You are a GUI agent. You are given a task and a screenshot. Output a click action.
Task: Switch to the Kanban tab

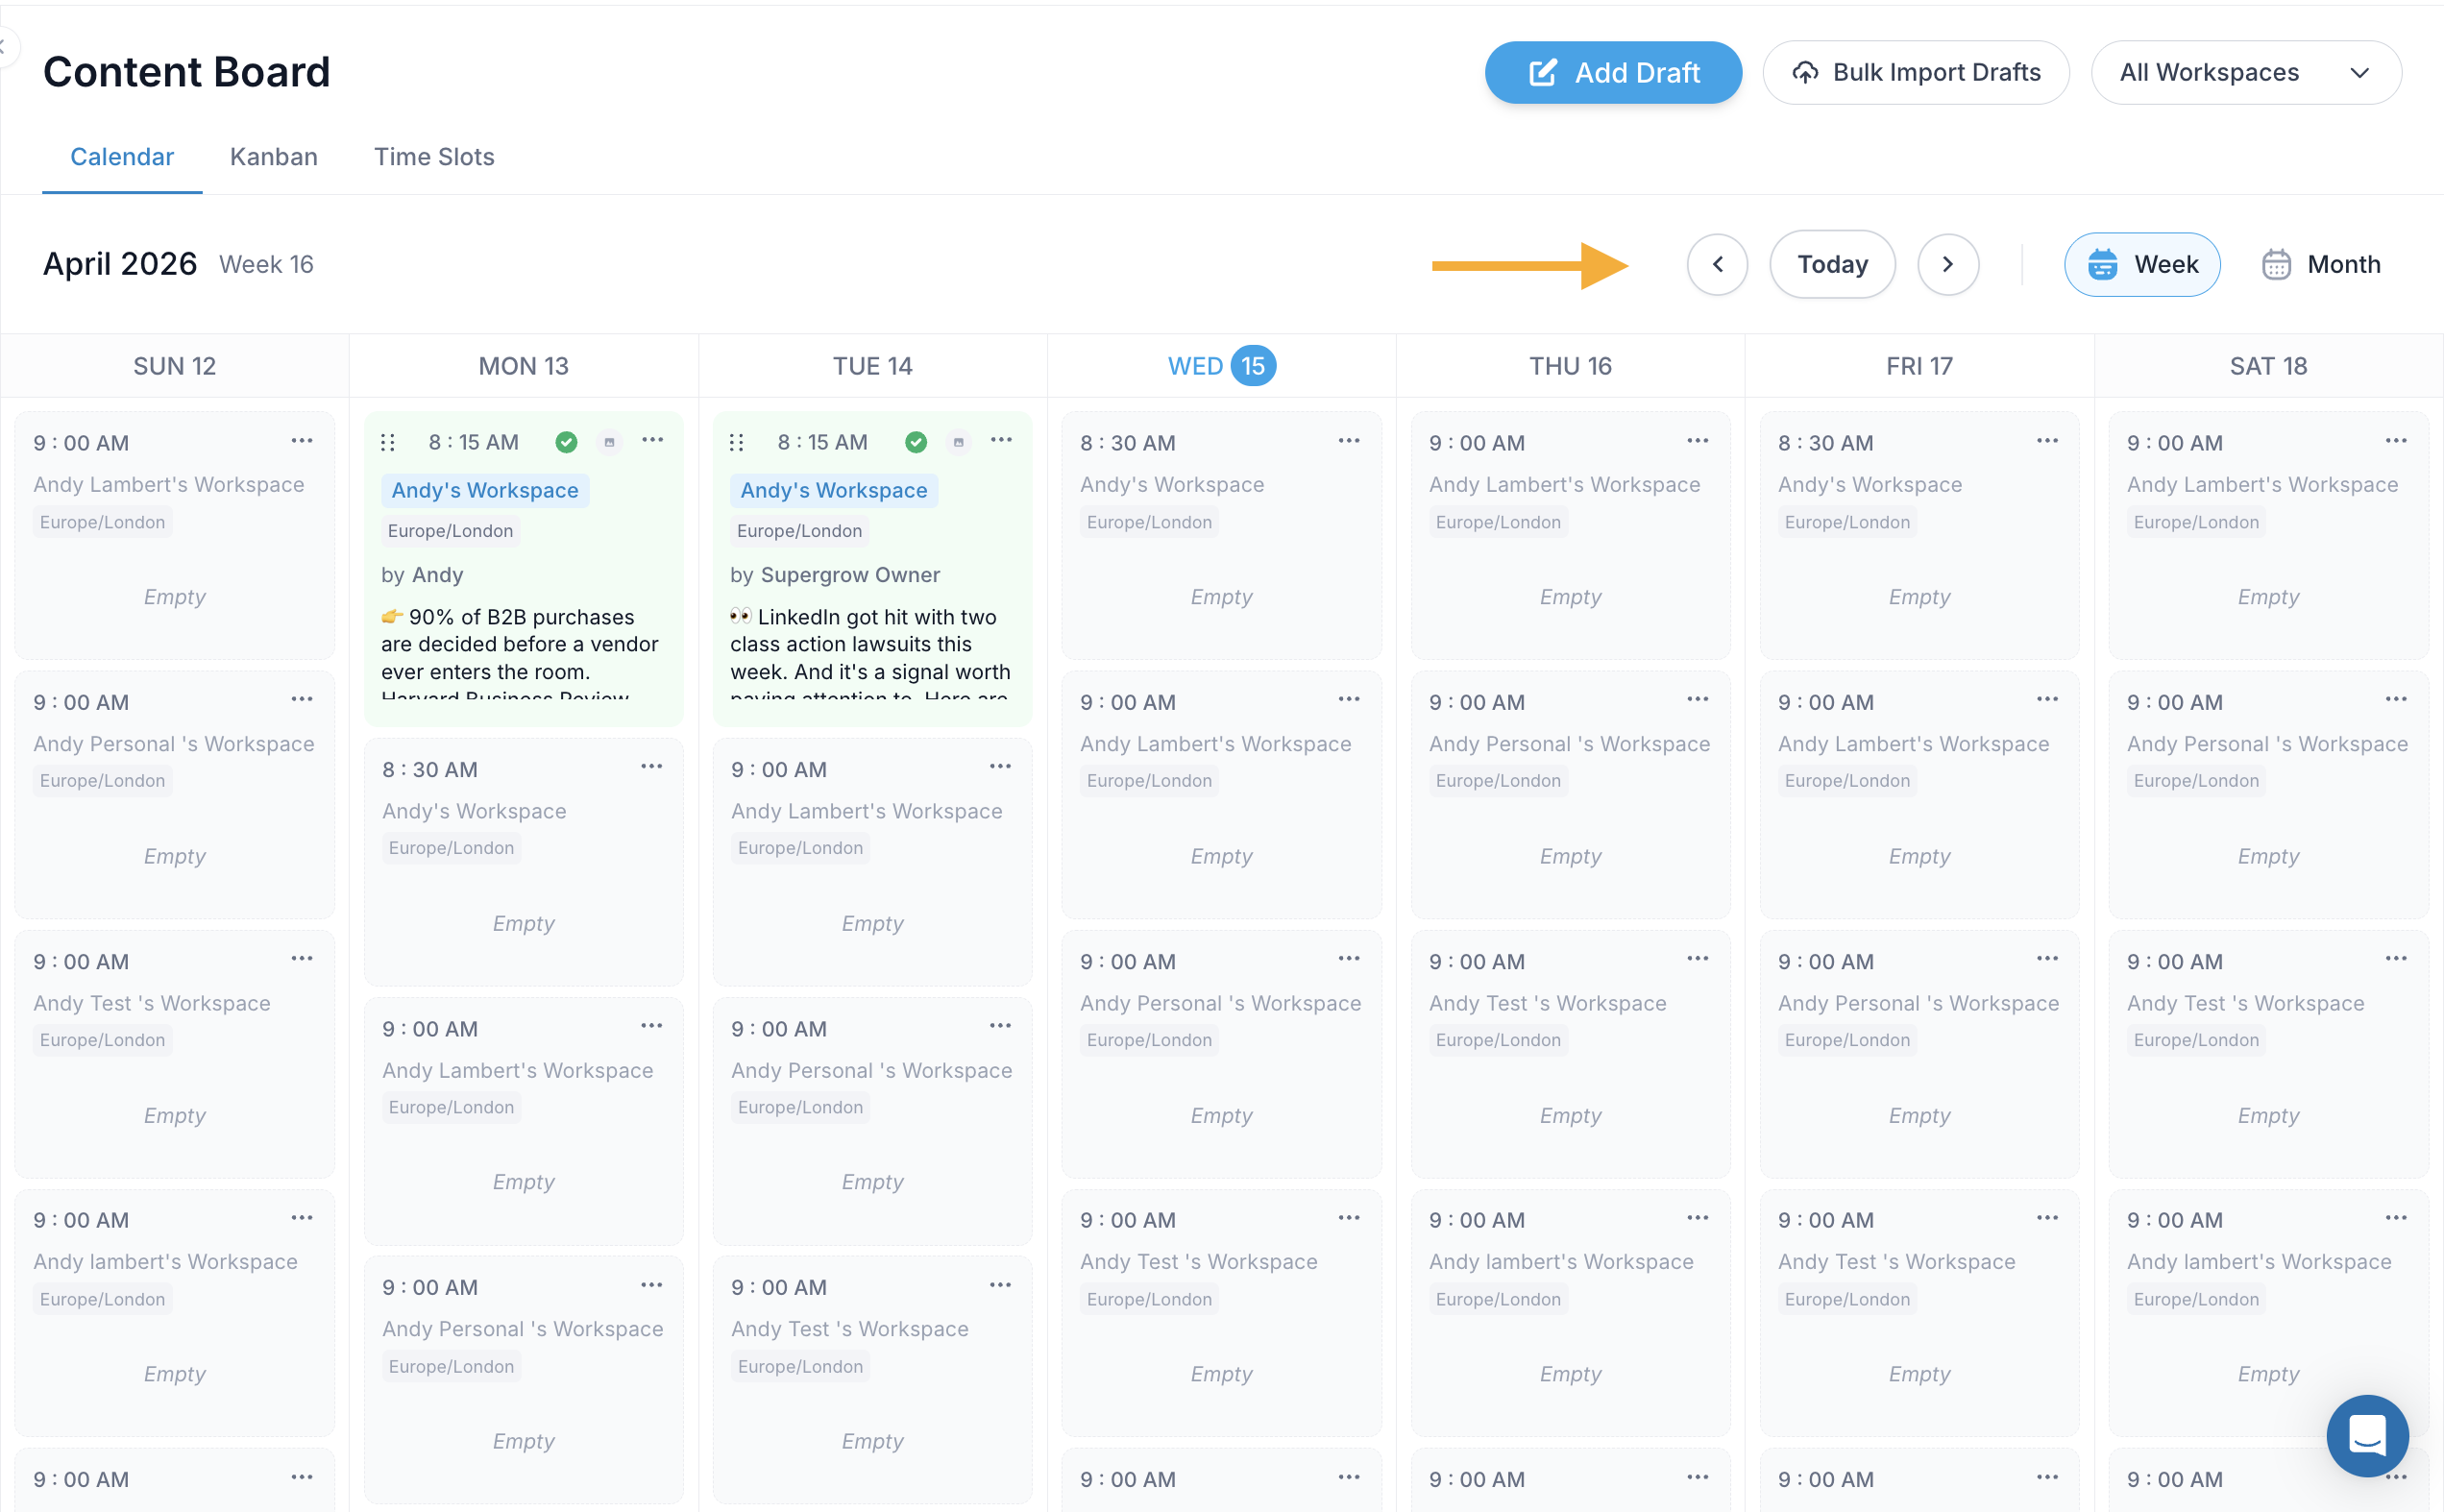tap(274, 157)
